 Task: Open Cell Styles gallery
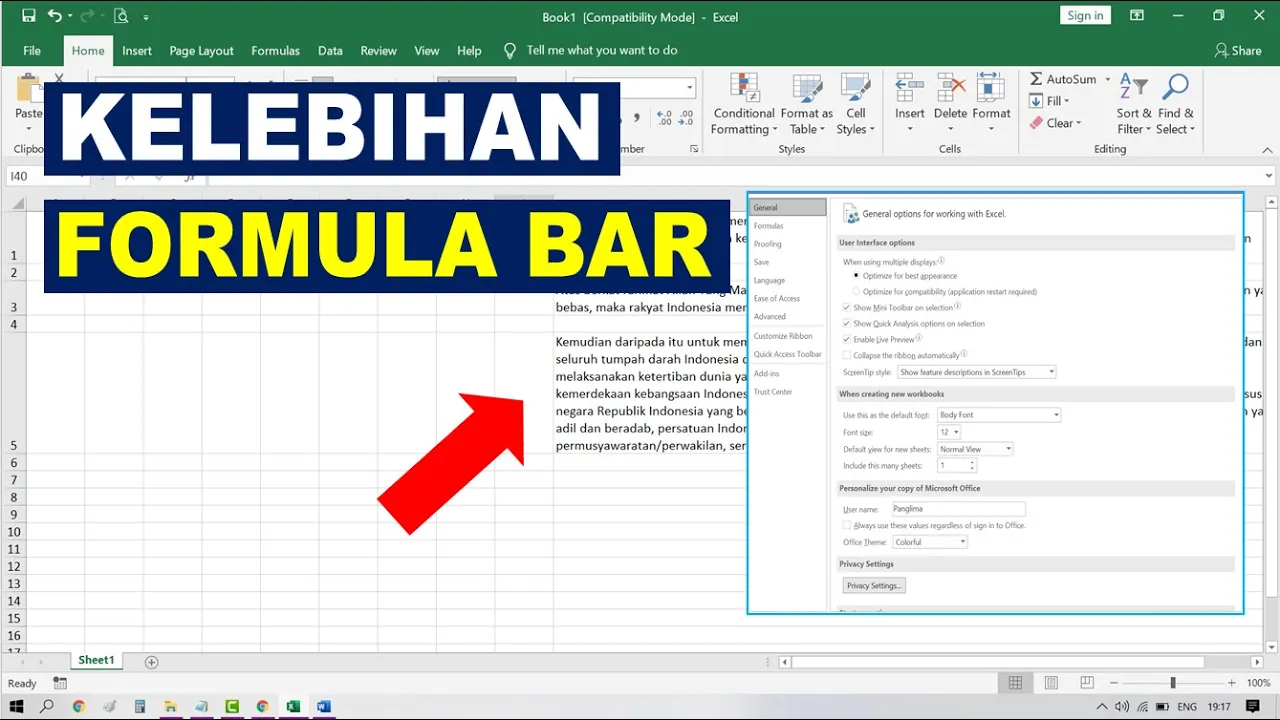tap(855, 104)
